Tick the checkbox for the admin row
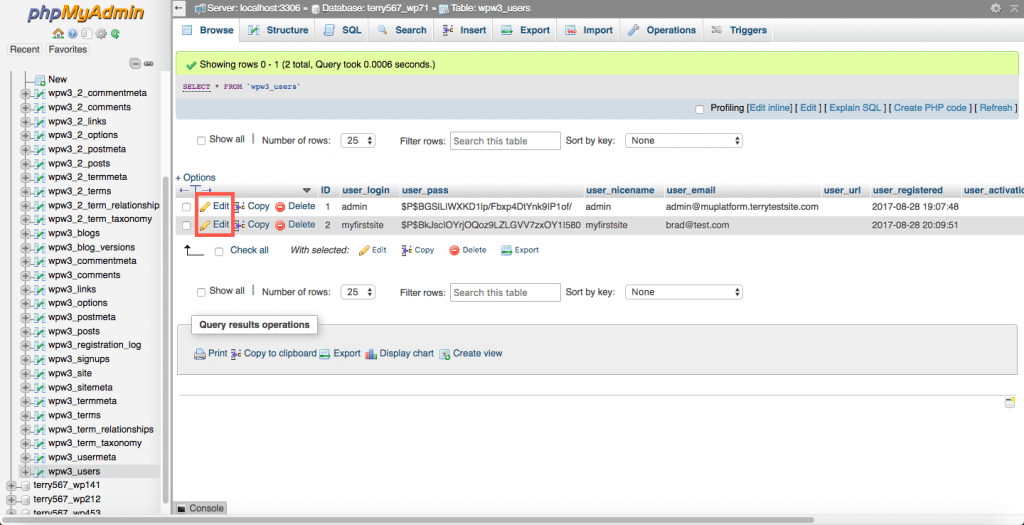 186,207
